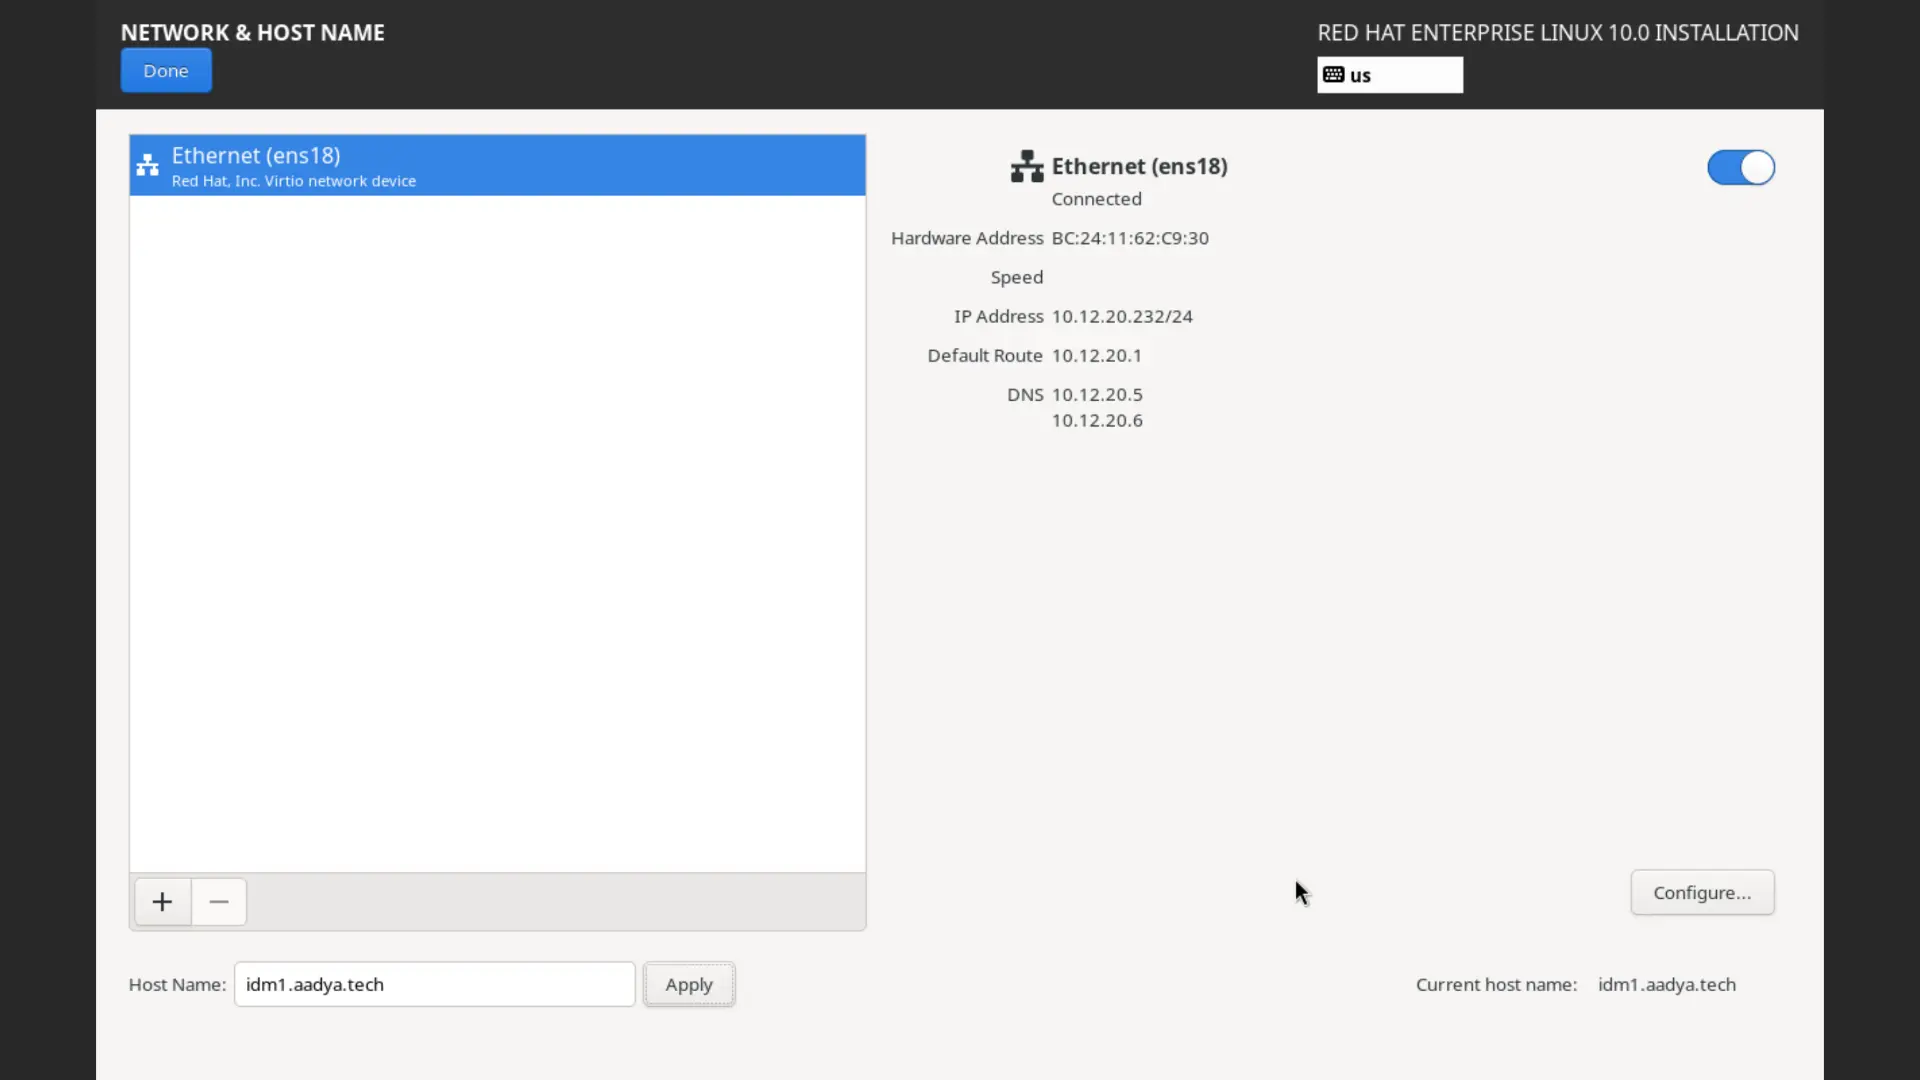
Task: Click the network icon in the details panel
Action: tap(1026, 166)
